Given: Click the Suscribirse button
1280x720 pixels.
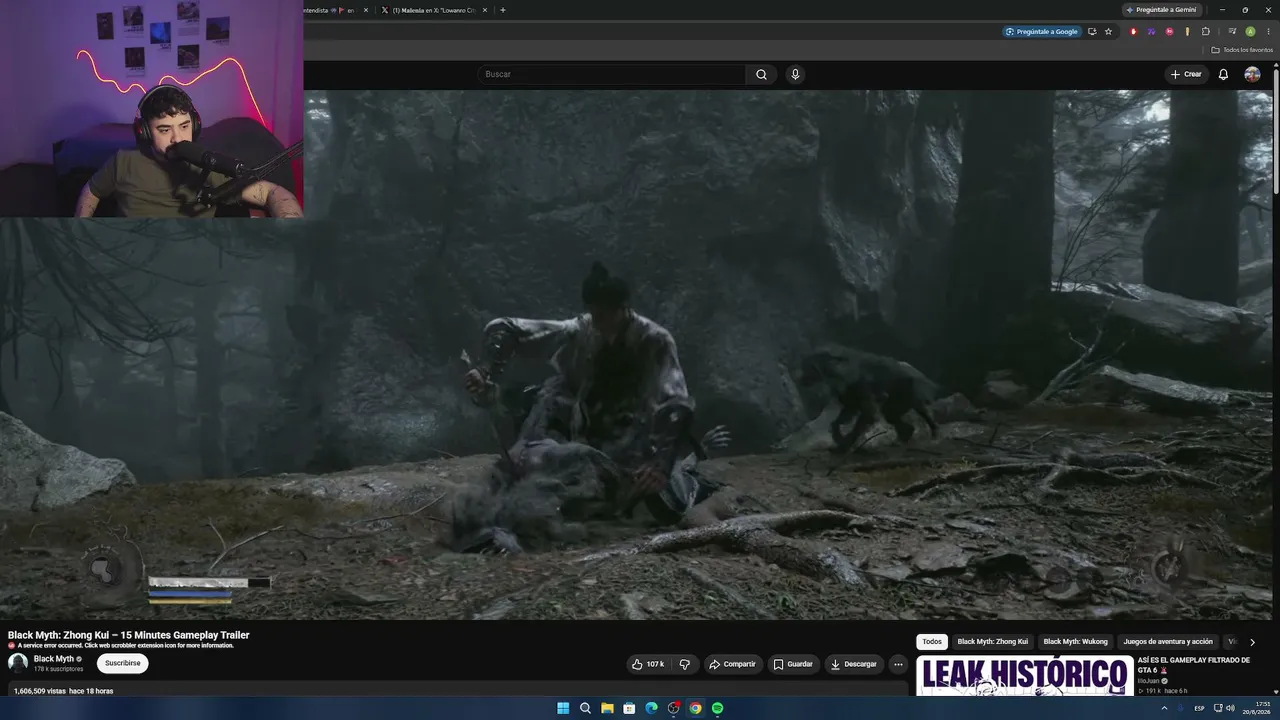Looking at the screenshot, I should pyautogui.click(x=123, y=663).
